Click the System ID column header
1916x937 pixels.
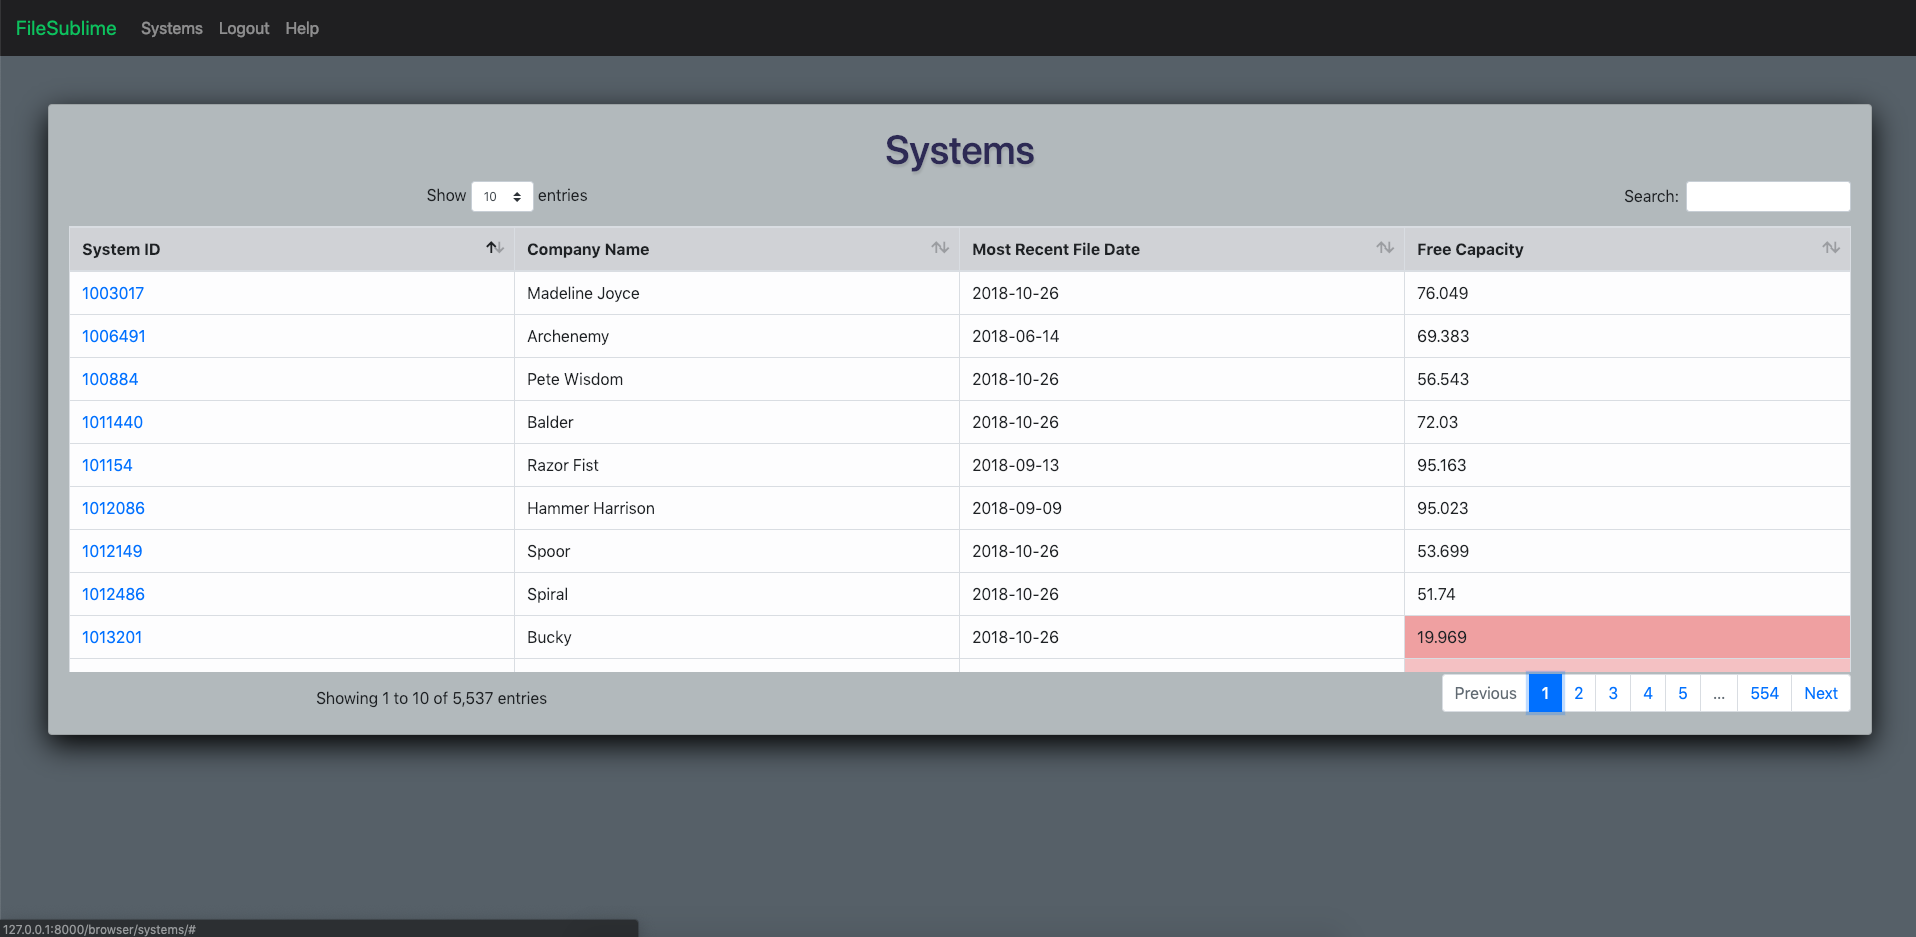point(292,249)
